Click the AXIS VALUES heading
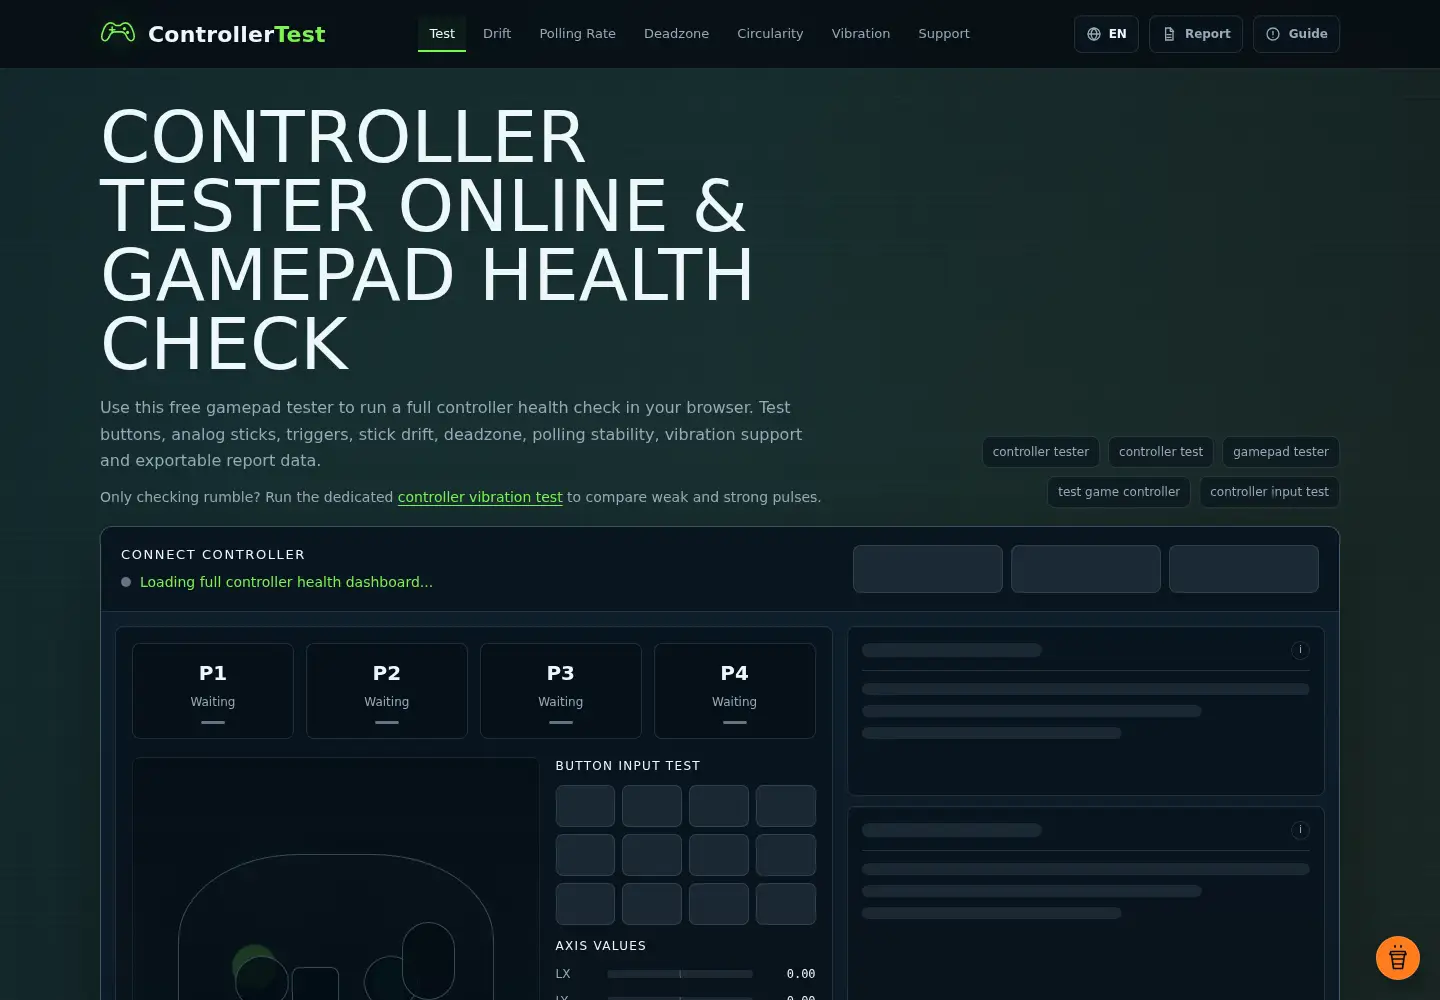Viewport: 1440px width, 1000px height. 601,946
